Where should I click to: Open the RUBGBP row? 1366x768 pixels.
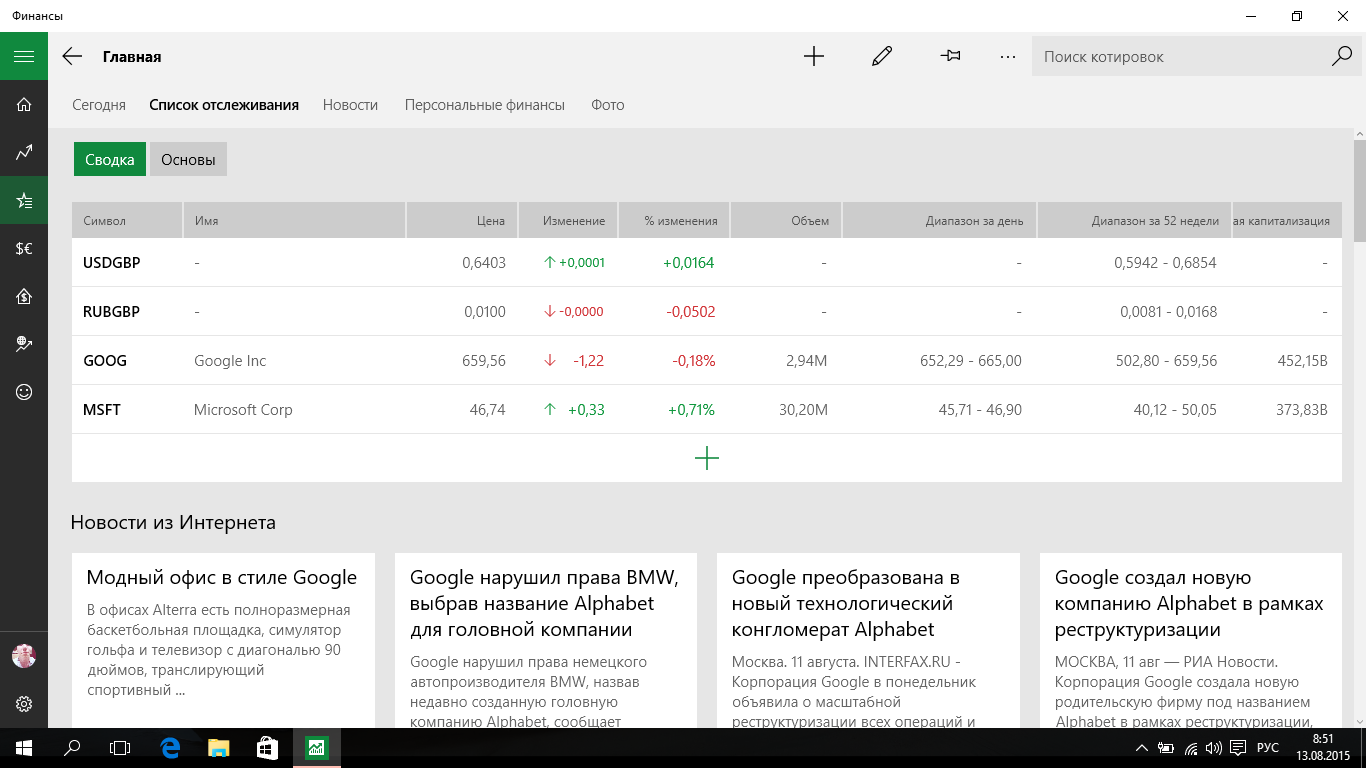(x=707, y=312)
